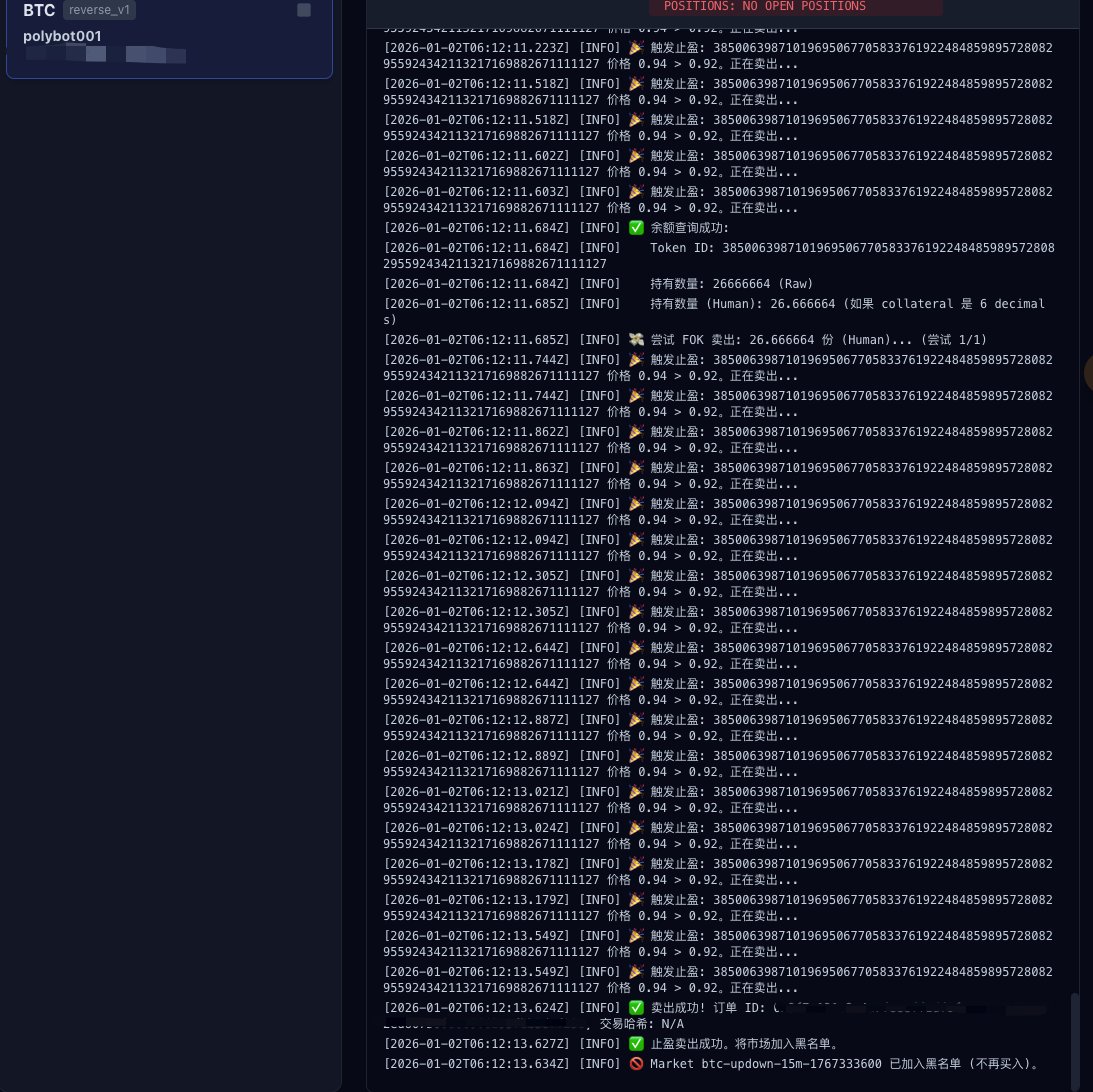Click the flying money icon on FOK 卖出 line
The height and width of the screenshot is (1092, 1093).
[636, 339]
